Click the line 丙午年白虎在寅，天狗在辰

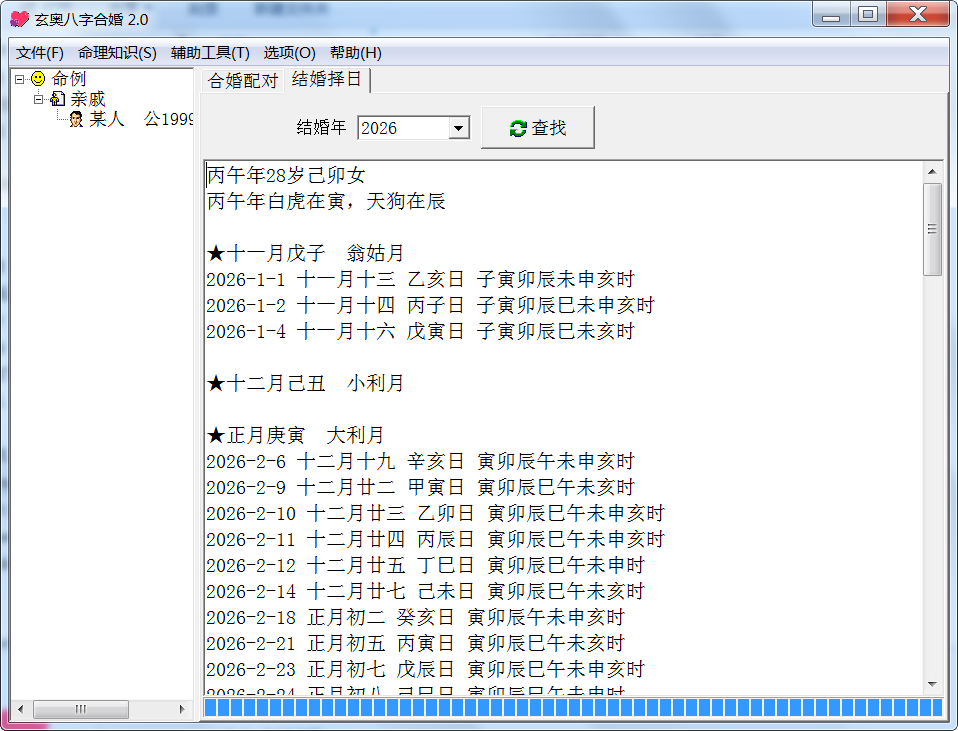pos(326,202)
